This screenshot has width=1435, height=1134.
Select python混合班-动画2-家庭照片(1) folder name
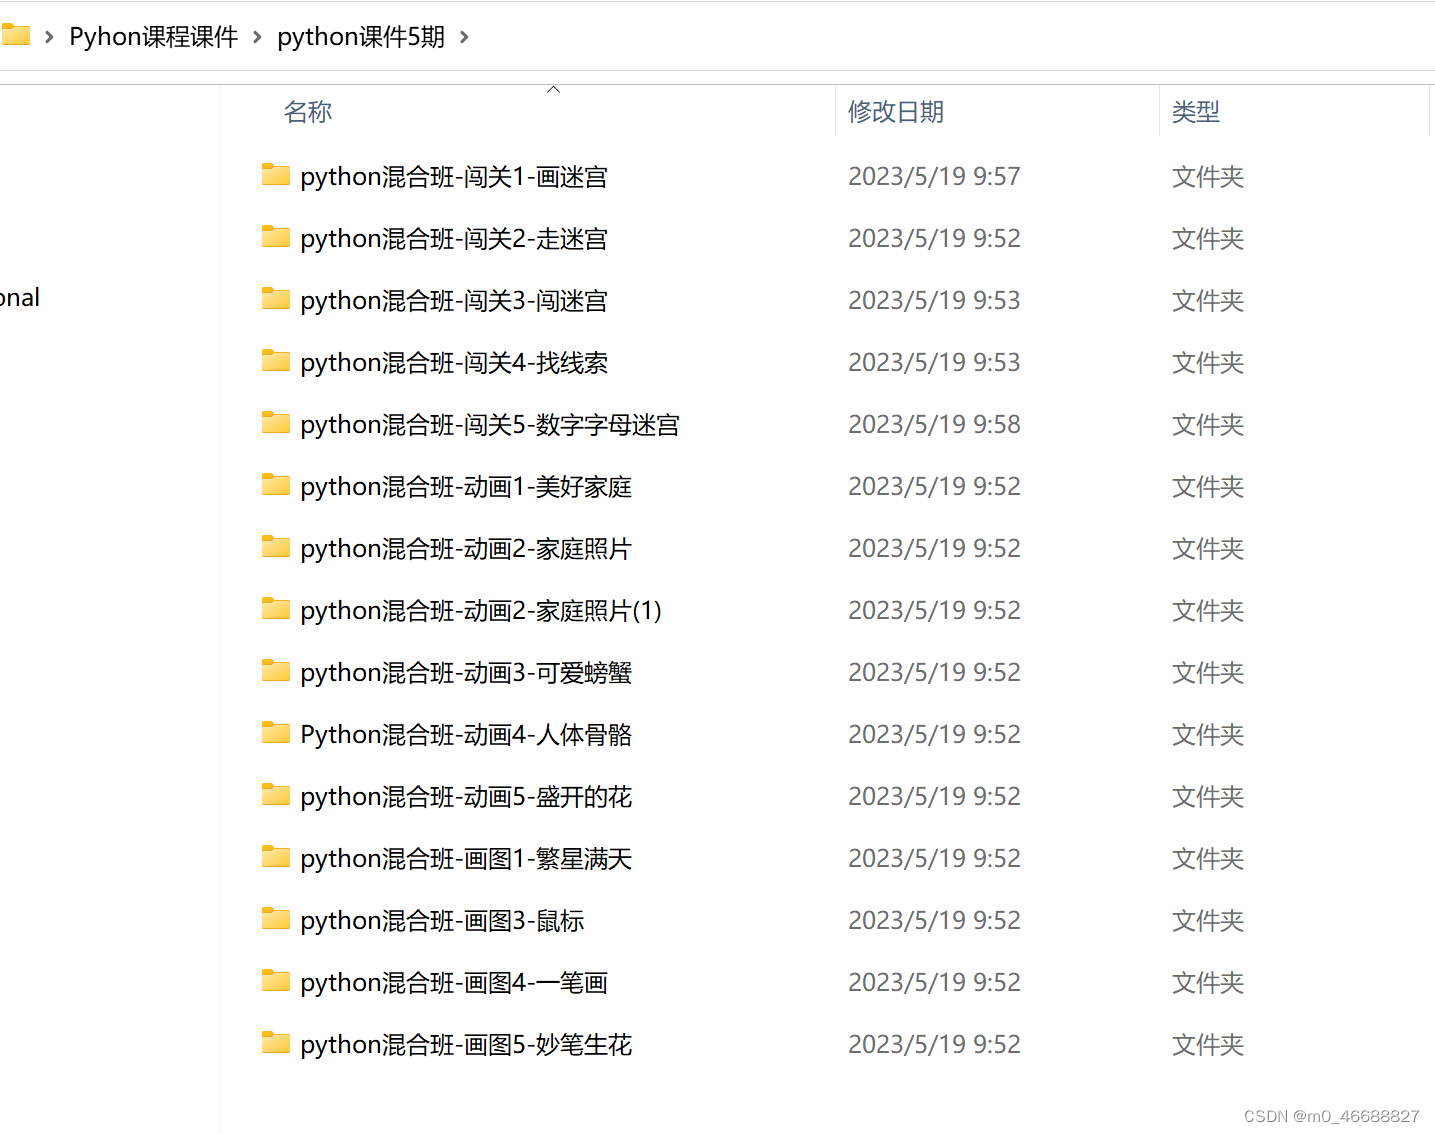[481, 611]
